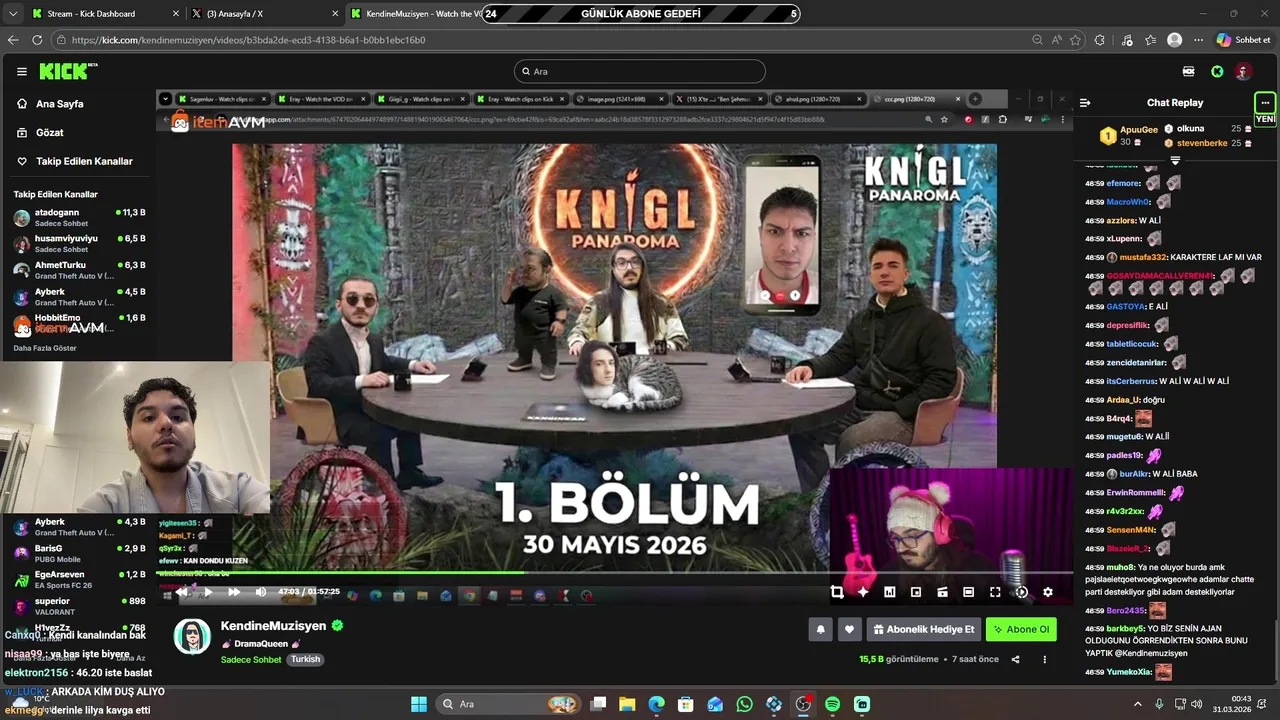Image resolution: width=1280 pixels, height=720 pixels.
Task: Add page to favorites star
Action: coord(1075,40)
